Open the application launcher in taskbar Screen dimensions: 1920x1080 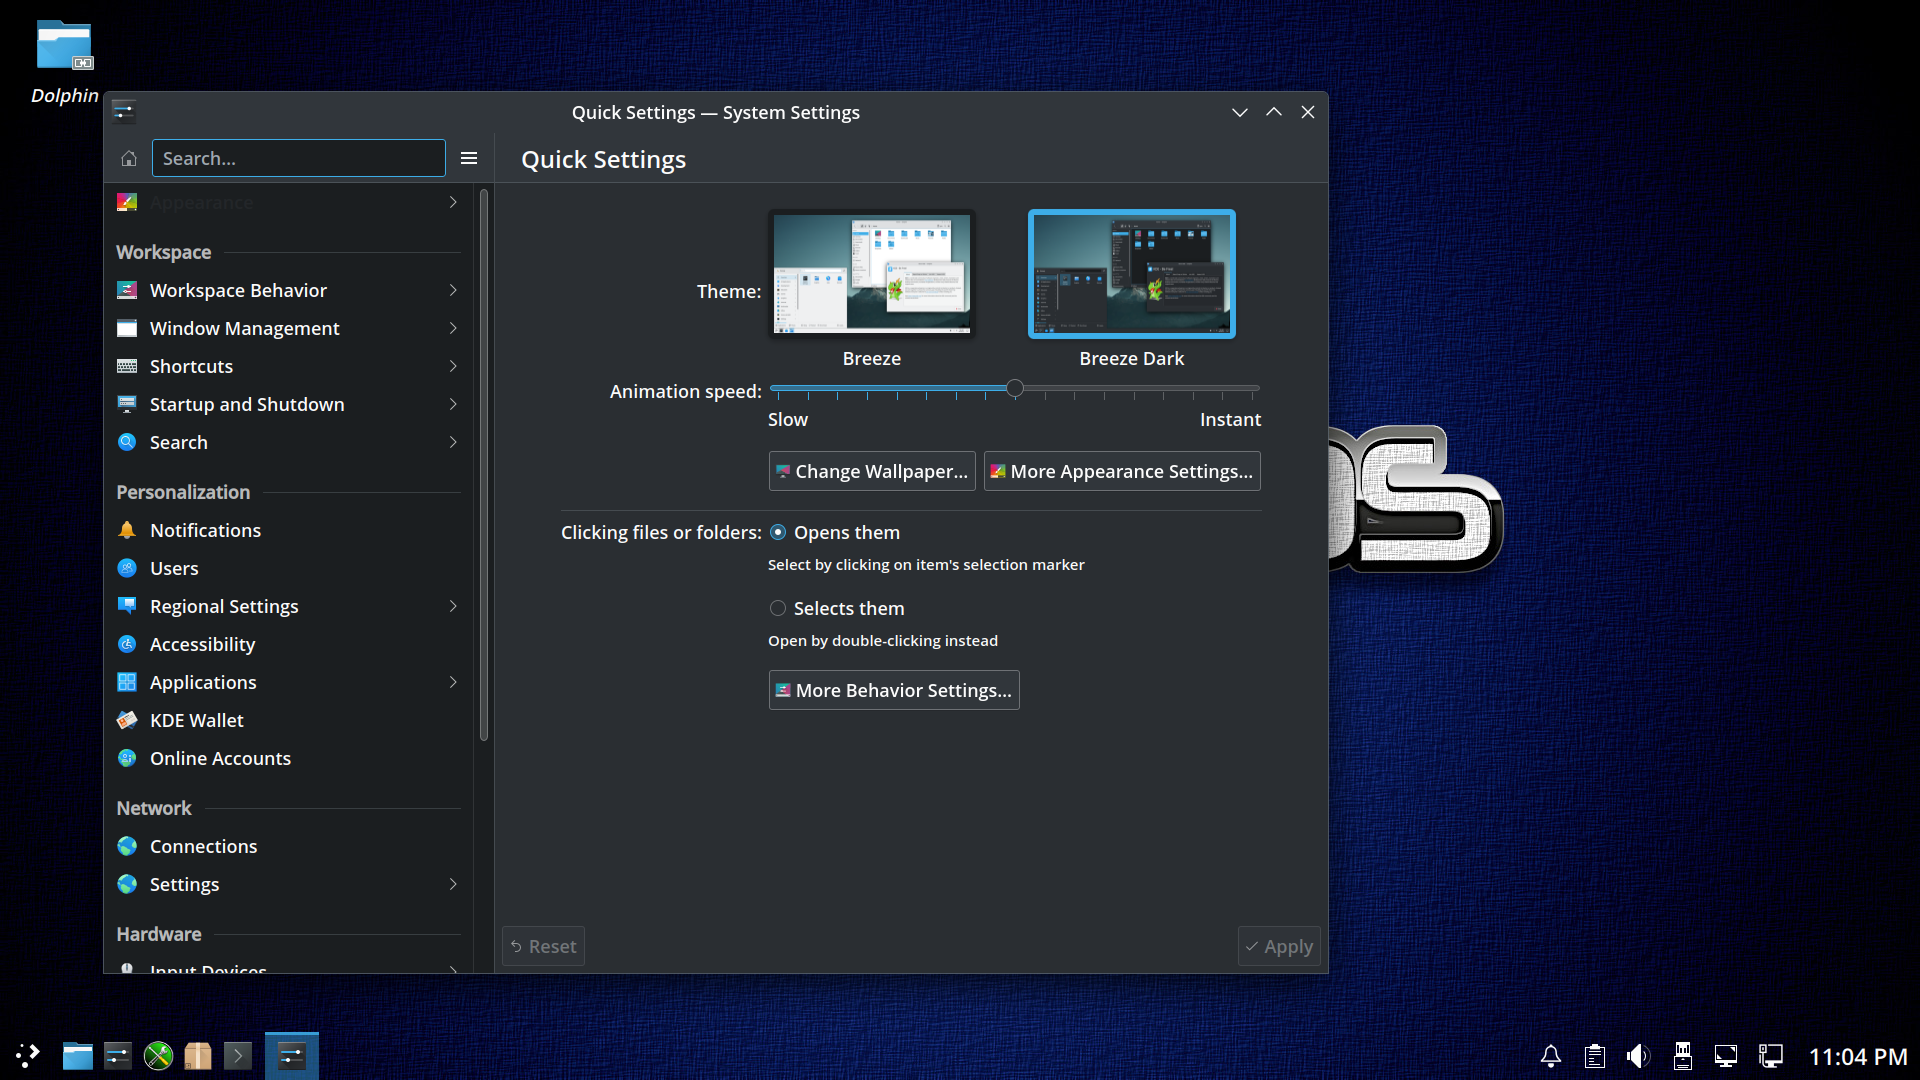[28, 1056]
